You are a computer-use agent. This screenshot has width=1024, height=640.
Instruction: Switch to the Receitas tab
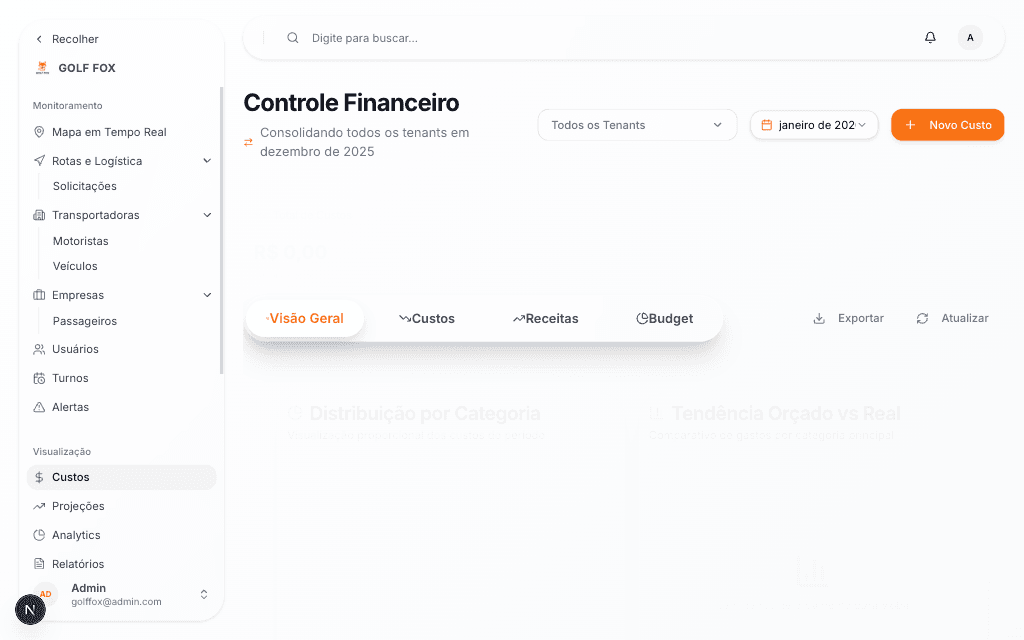tap(545, 318)
